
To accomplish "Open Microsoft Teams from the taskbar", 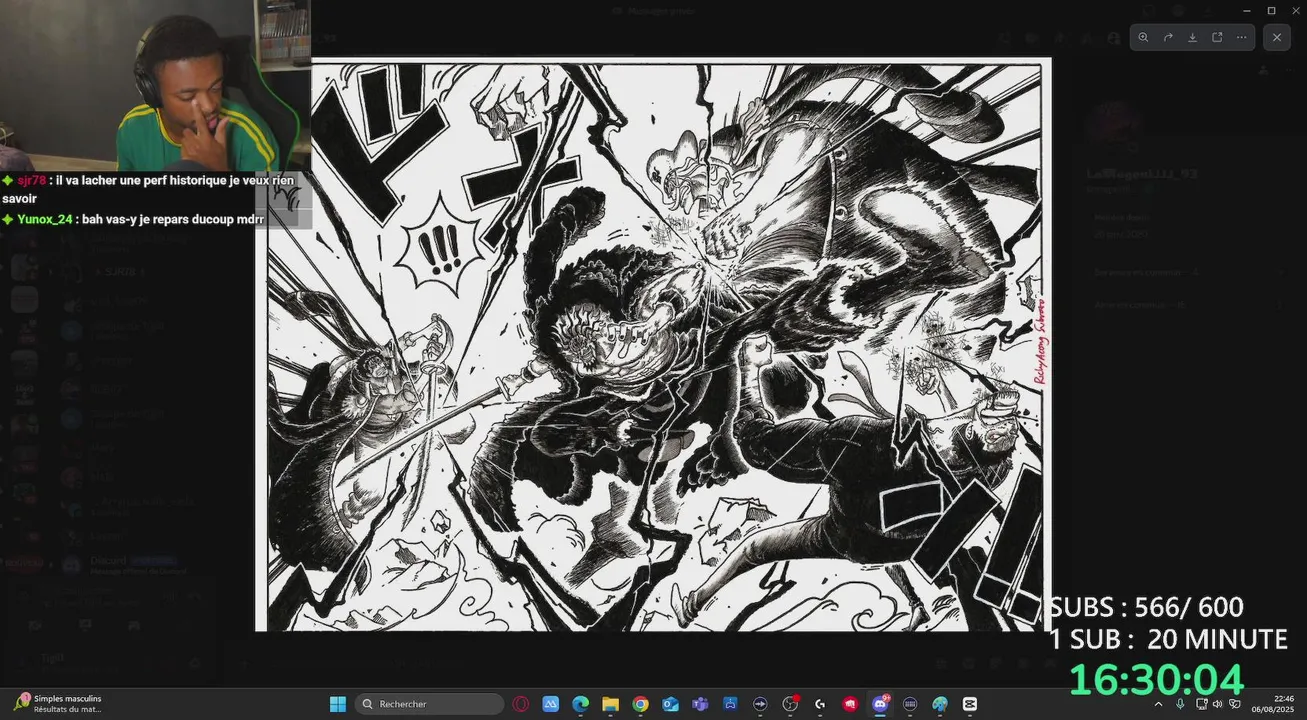I will [x=700, y=704].
